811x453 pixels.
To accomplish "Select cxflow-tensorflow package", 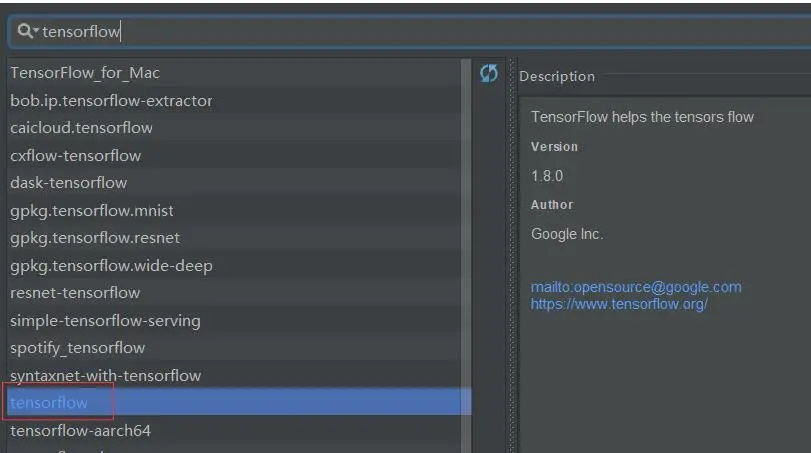I will pyautogui.click(x=234, y=155).
